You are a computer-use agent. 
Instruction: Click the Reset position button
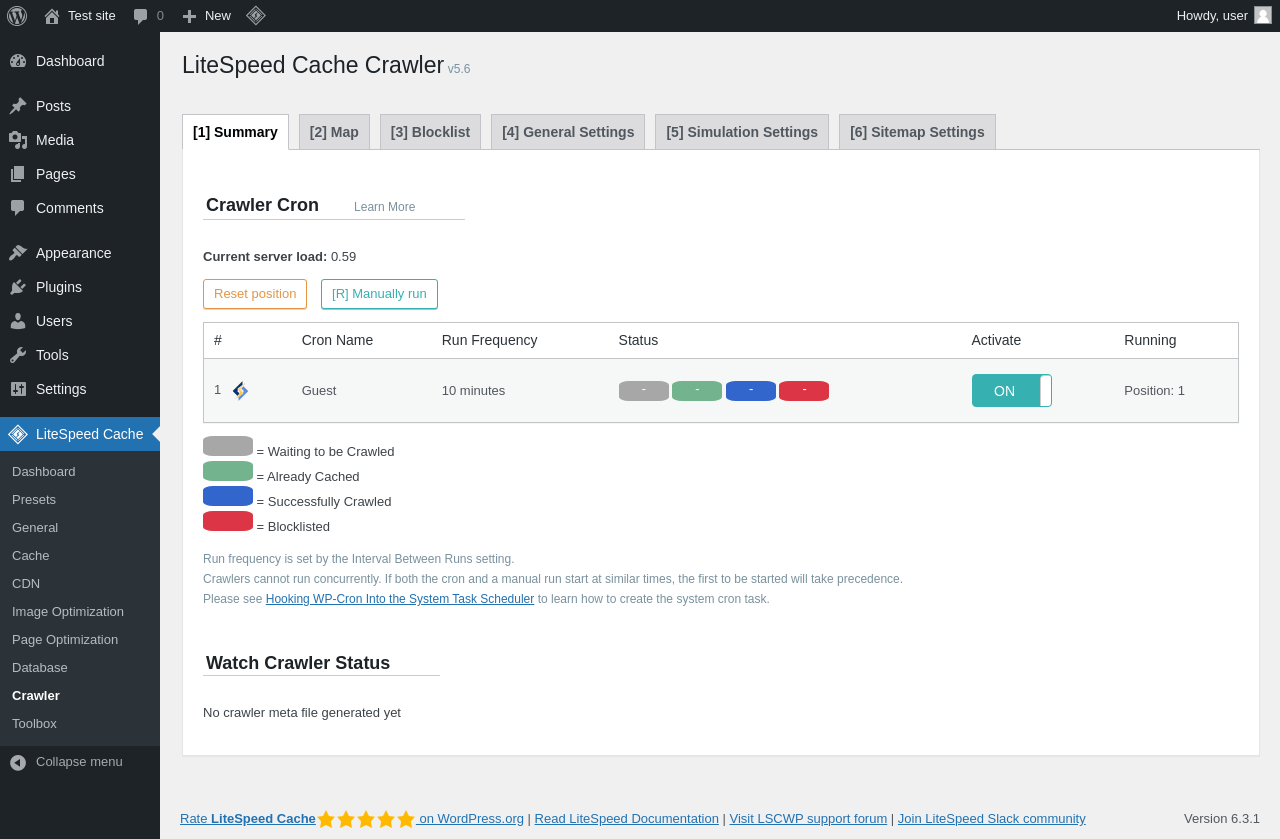pos(255,294)
